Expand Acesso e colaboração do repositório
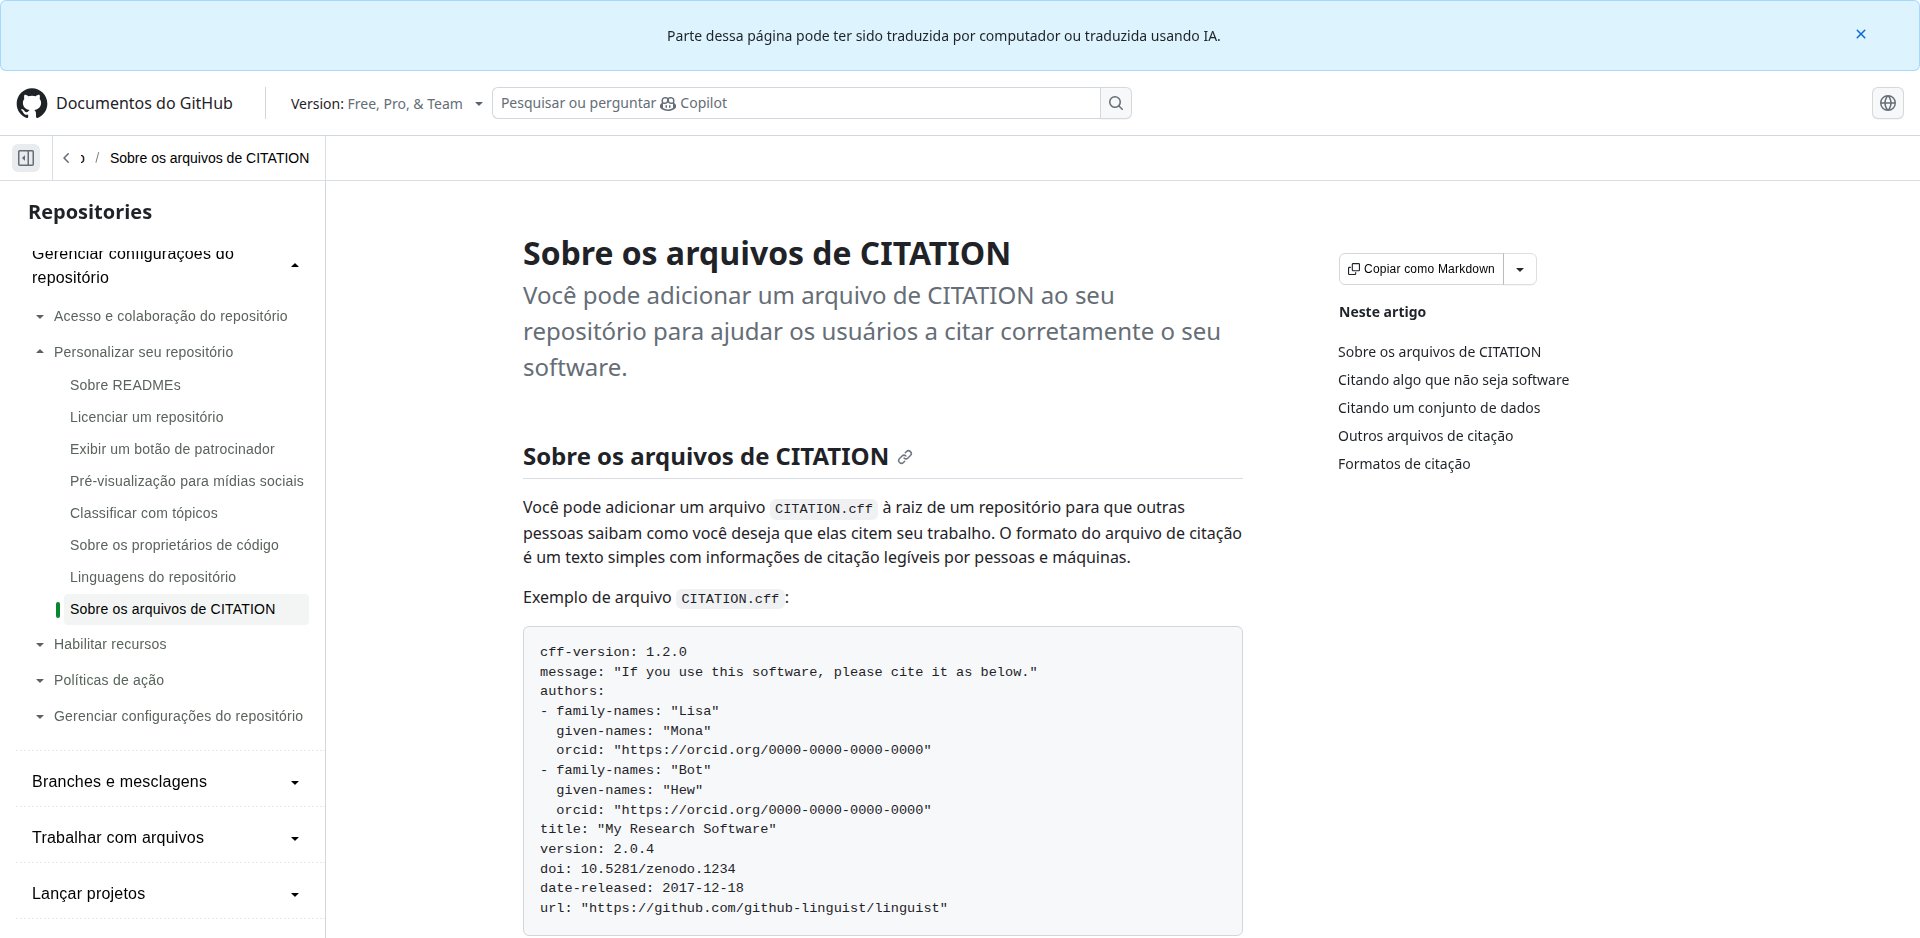 pyautogui.click(x=170, y=316)
